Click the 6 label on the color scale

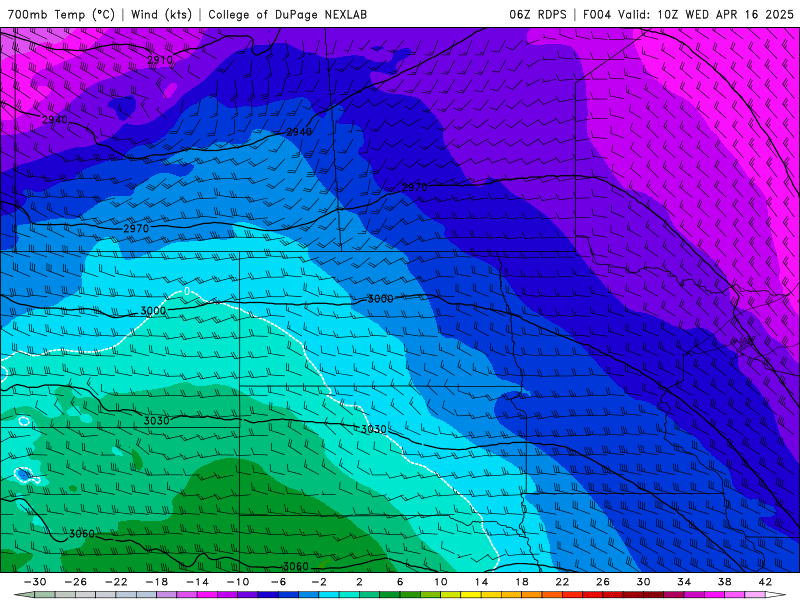pyautogui.click(x=400, y=582)
